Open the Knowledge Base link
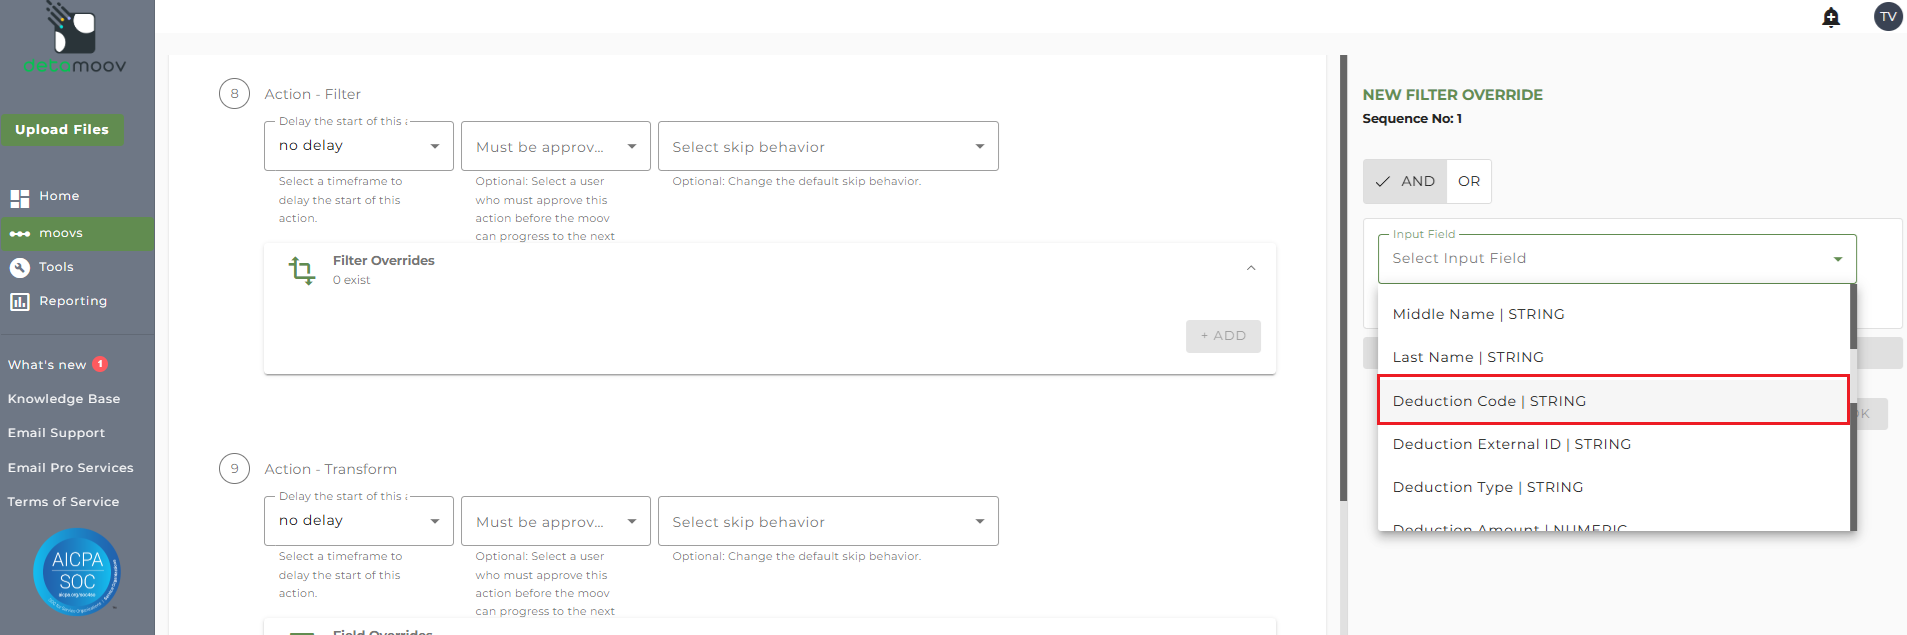 (x=64, y=399)
